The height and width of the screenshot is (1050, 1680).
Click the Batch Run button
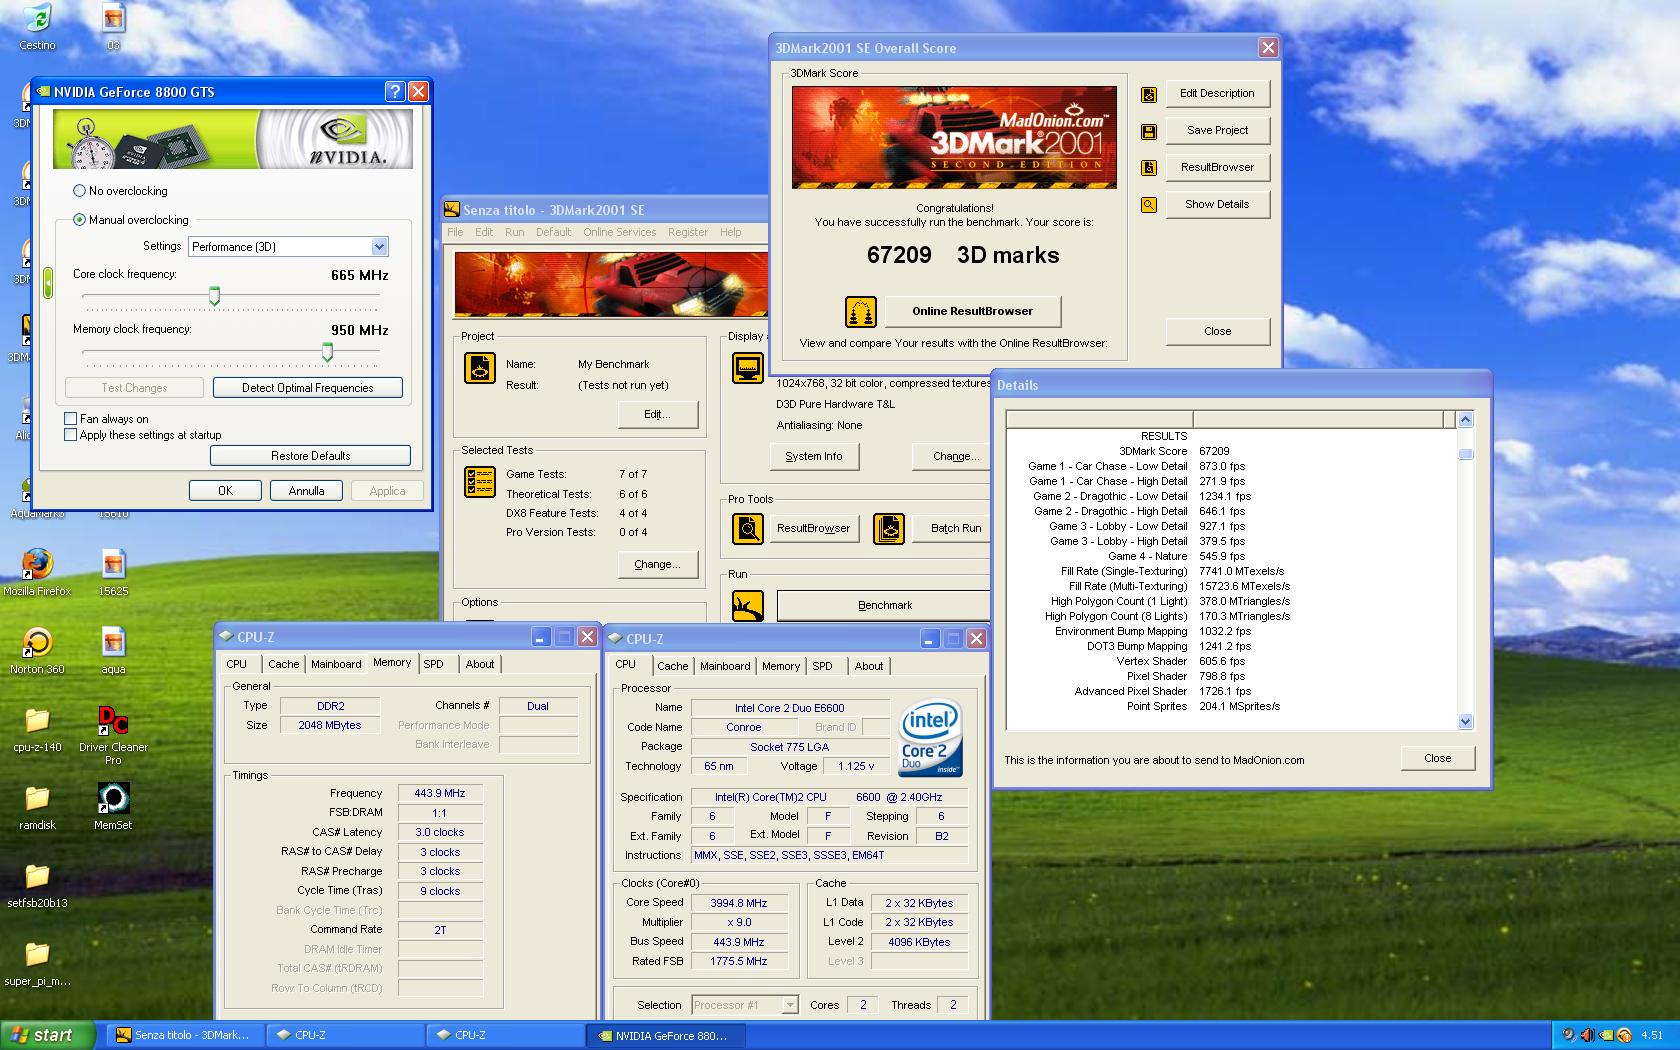pyautogui.click(x=953, y=528)
